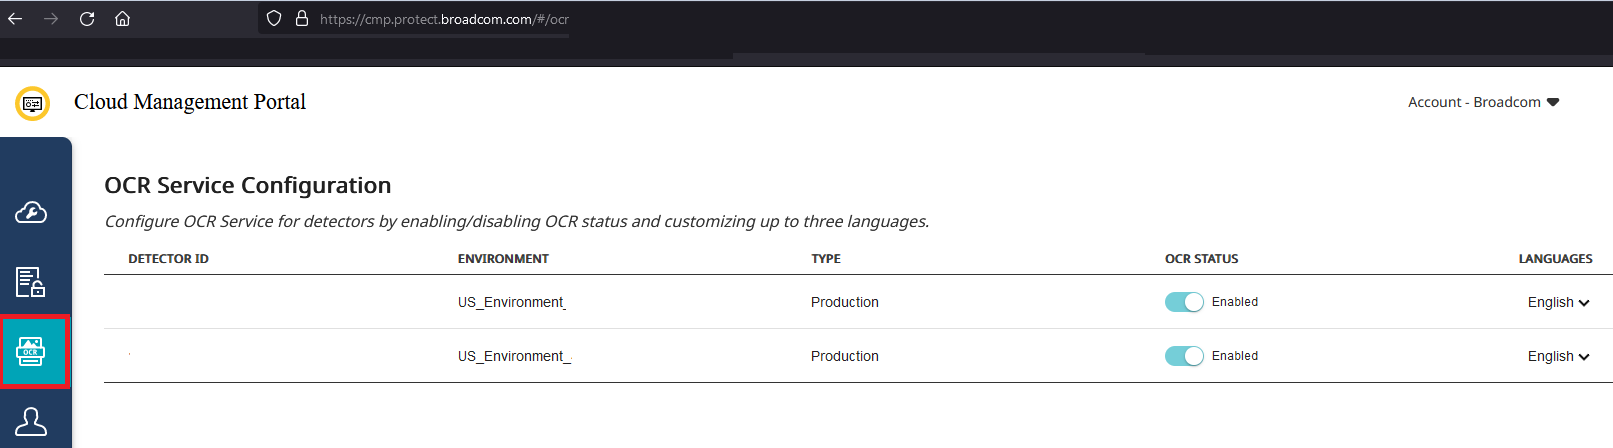Image resolution: width=1613 pixels, height=448 pixels.
Task: Click the padlock site security icon
Action: (301, 19)
